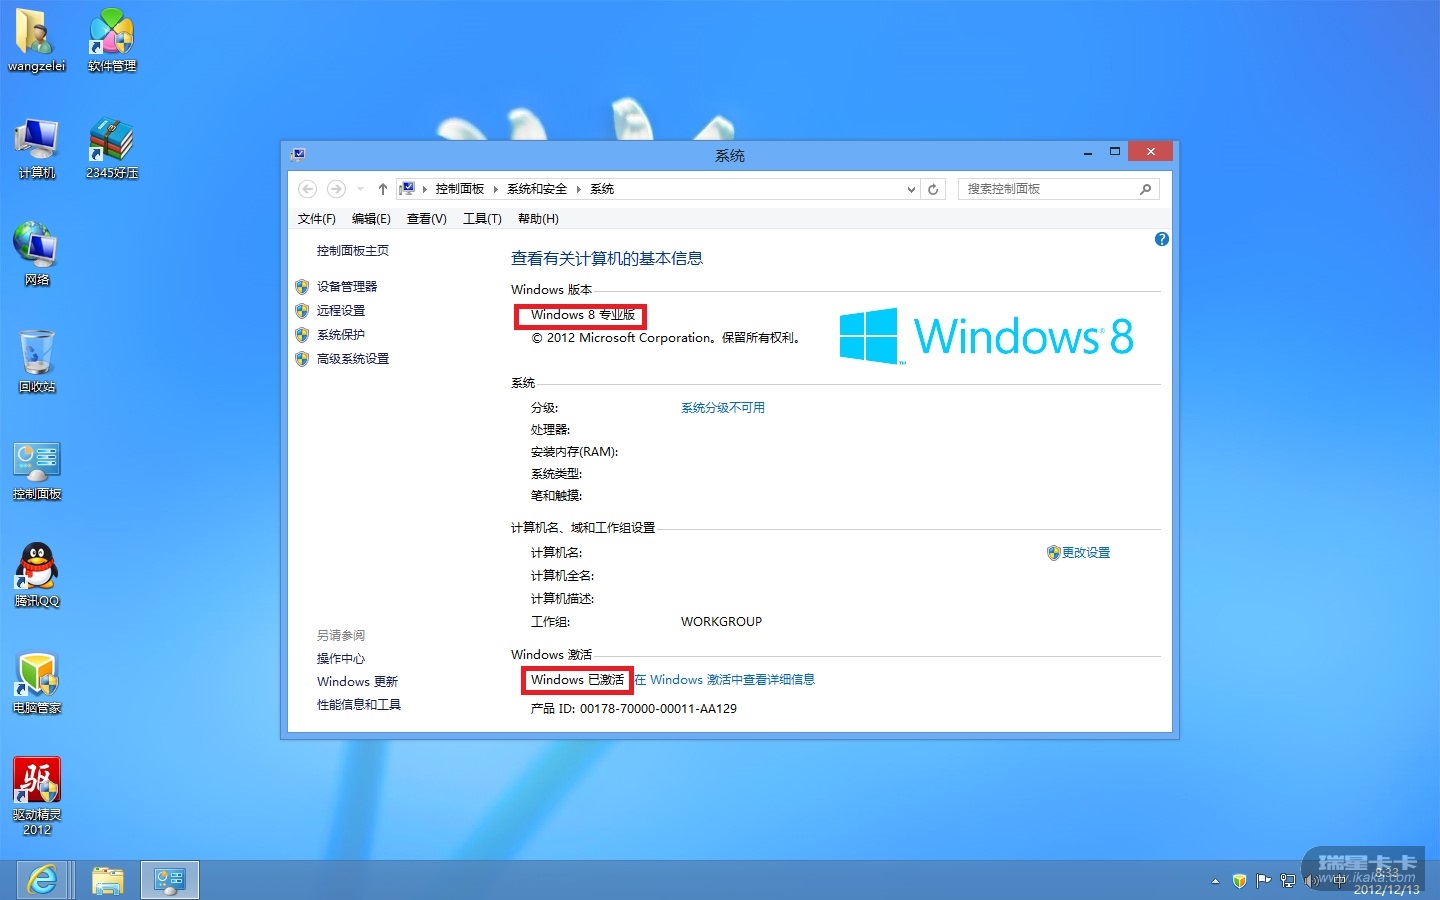Screen dimensions: 1440x900
Task: Click the 中 input method indicator
Action: coord(1338,881)
